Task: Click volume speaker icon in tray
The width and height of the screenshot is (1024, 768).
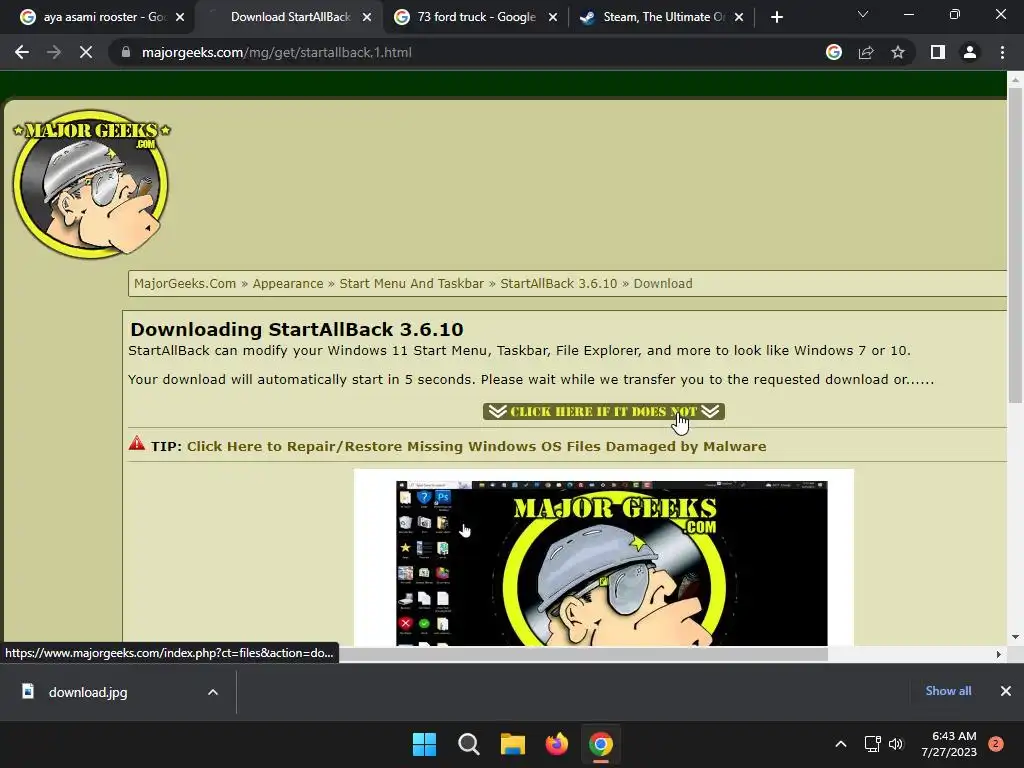Action: click(x=896, y=744)
